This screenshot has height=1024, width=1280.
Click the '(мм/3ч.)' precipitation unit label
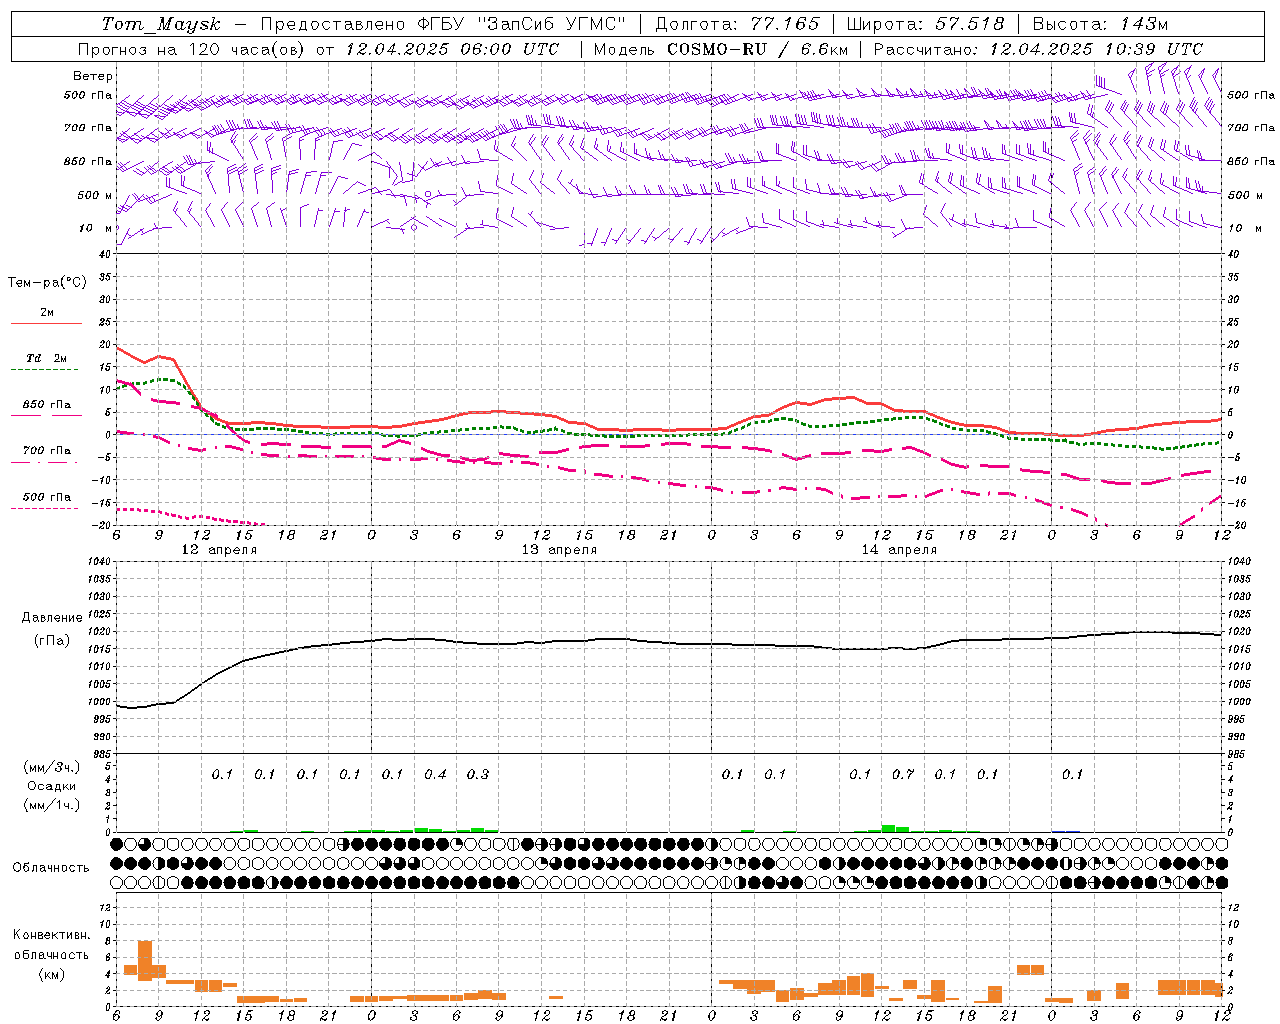coord(51,767)
